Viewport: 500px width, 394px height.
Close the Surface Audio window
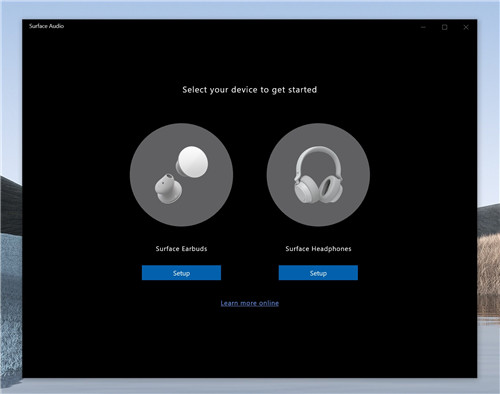(466, 27)
